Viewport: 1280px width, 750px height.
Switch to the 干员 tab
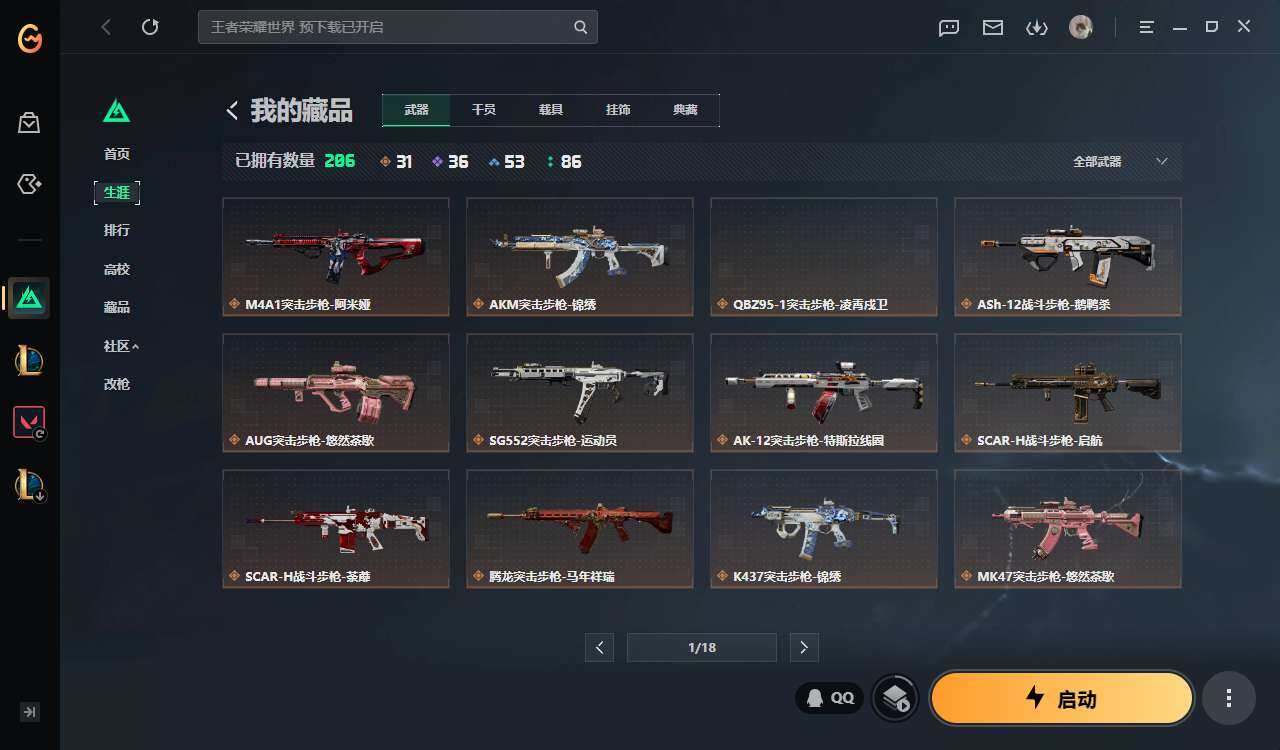[x=484, y=110]
